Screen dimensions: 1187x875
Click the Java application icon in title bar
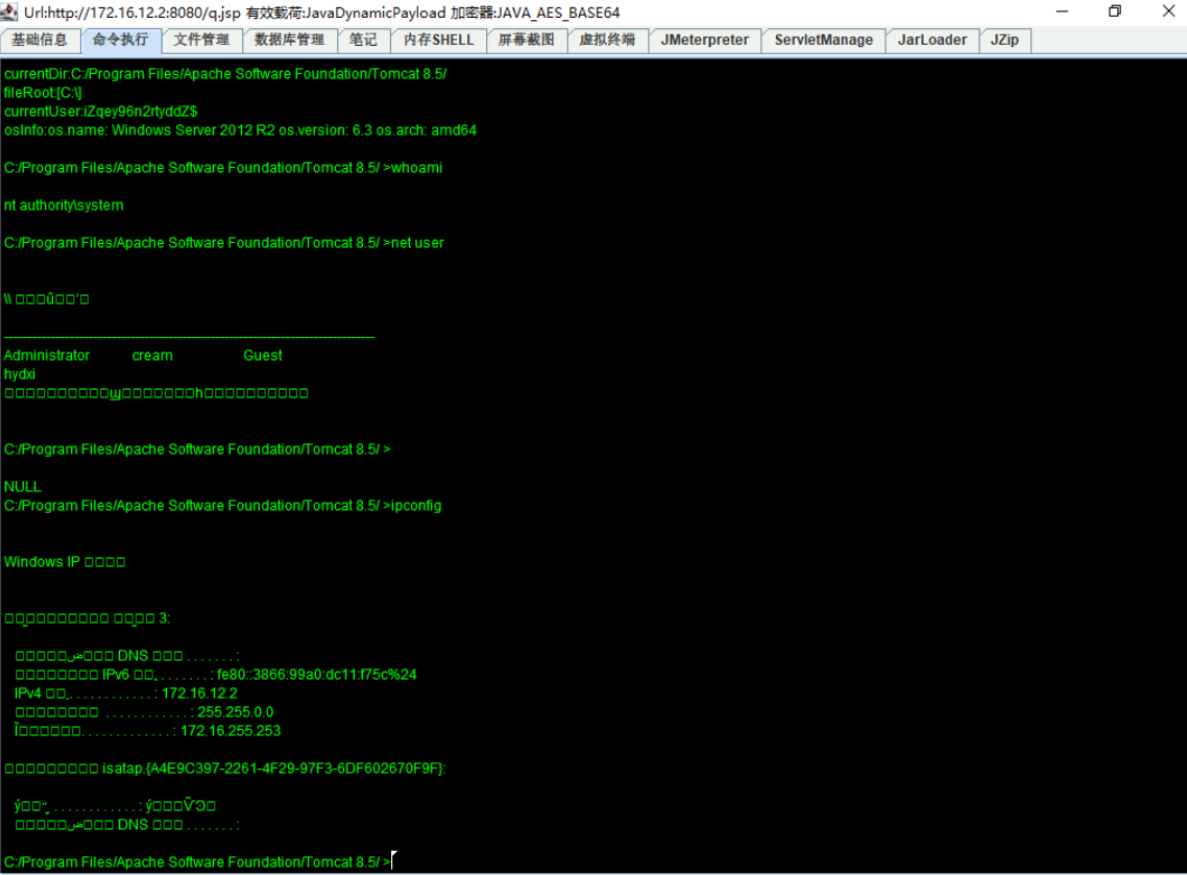coord(9,12)
